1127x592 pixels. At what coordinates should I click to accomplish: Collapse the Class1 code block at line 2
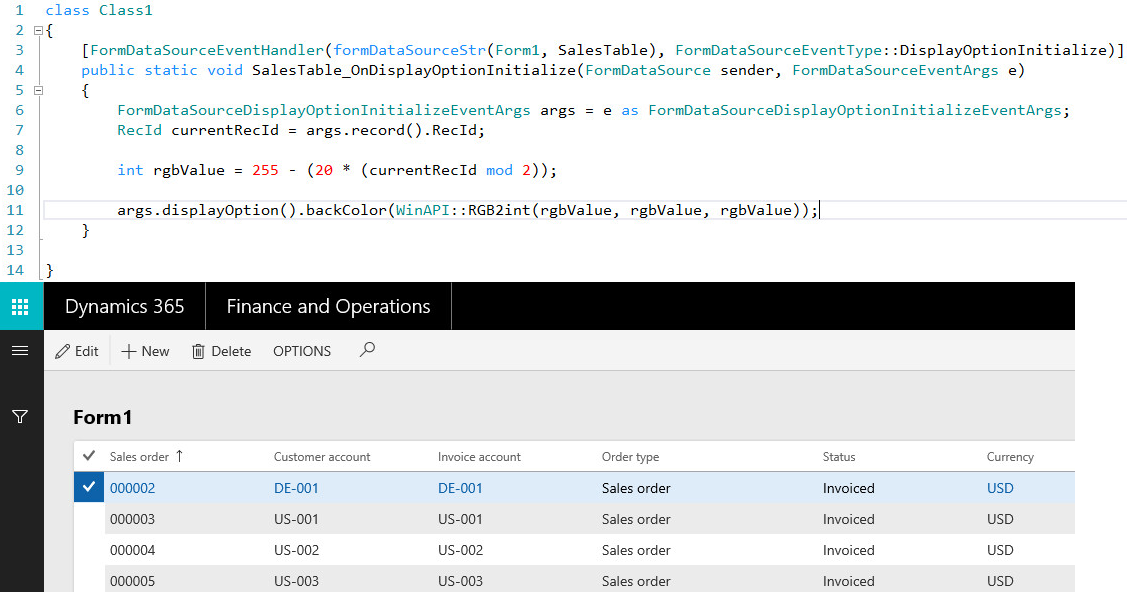(x=36, y=30)
